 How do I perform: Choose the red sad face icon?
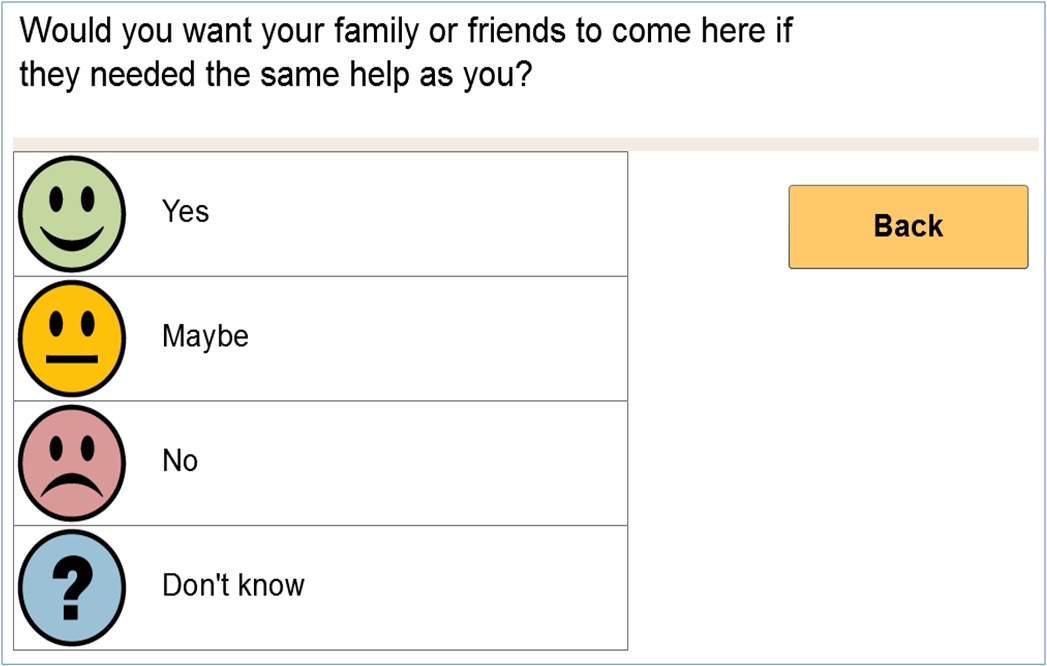(x=71, y=463)
